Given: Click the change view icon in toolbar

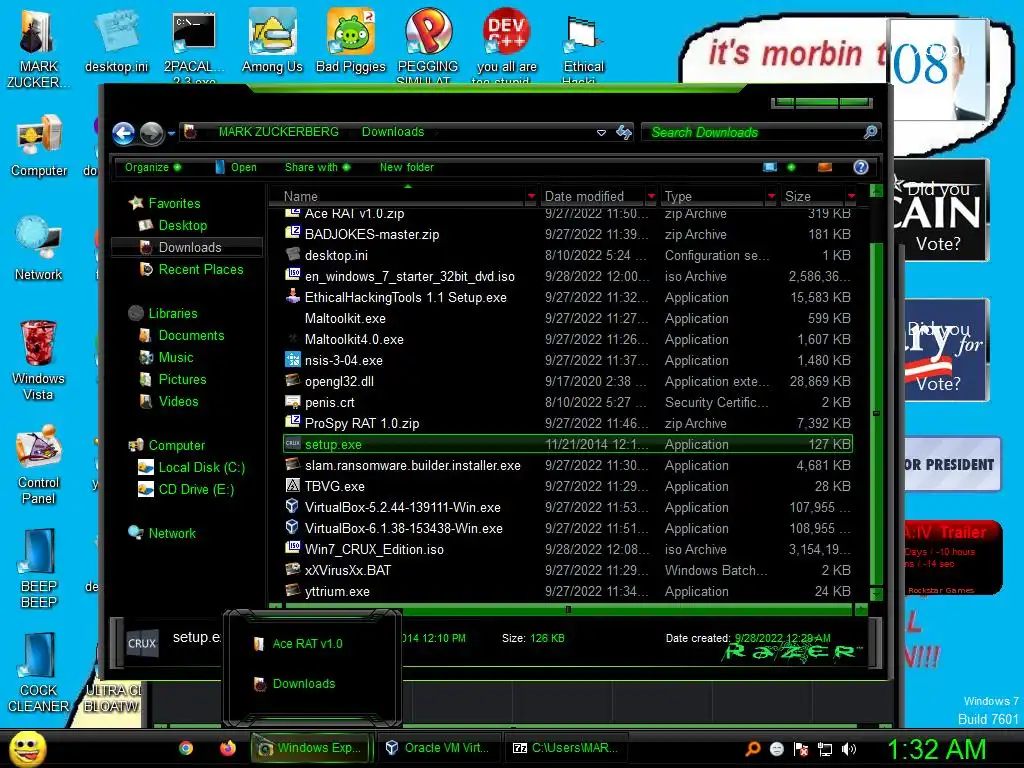Looking at the screenshot, I should [x=770, y=167].
